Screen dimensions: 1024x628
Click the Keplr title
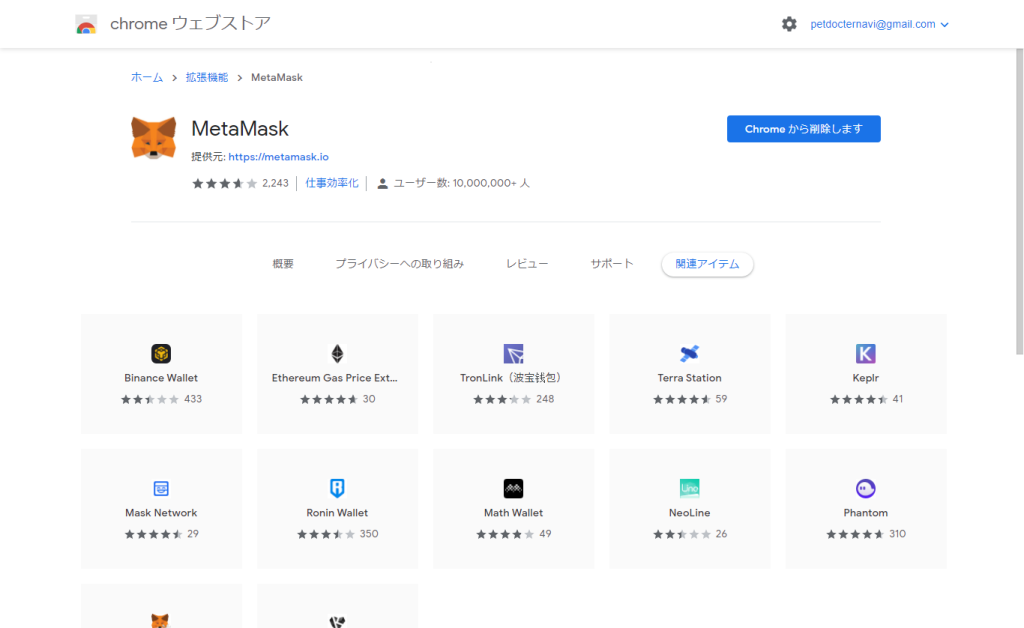866,378
